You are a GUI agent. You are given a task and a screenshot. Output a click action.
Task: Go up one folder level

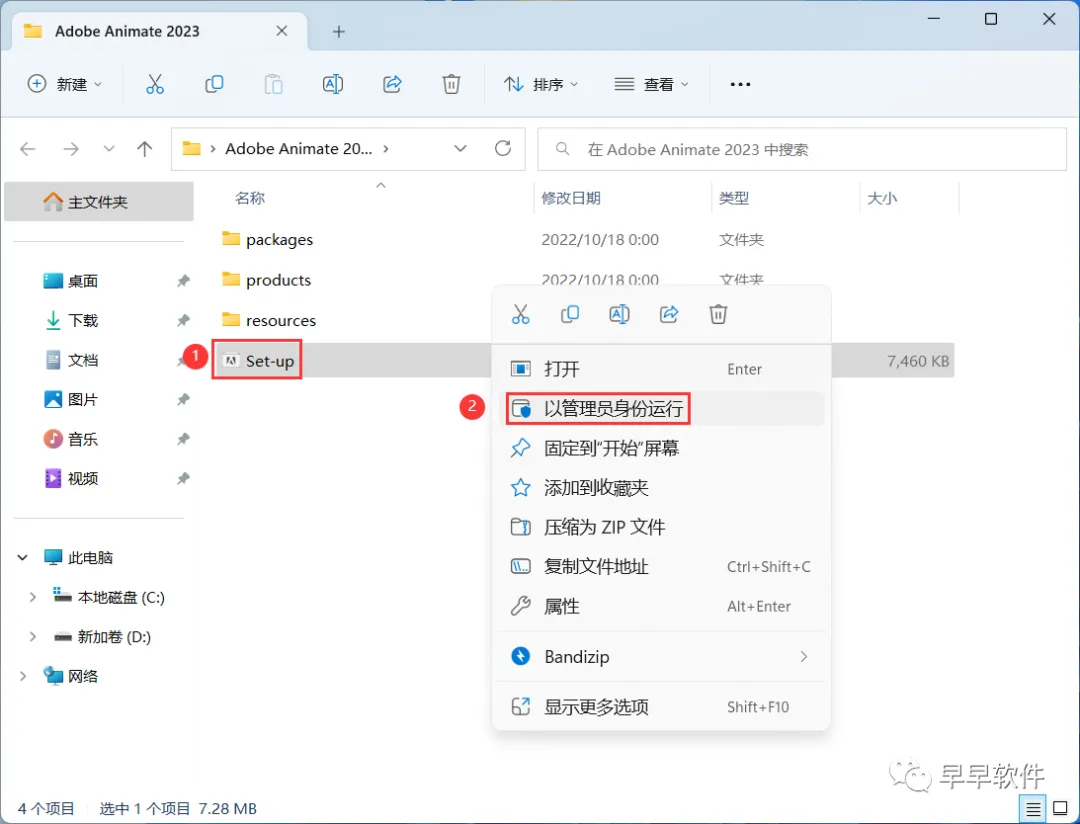coord(145,149)
